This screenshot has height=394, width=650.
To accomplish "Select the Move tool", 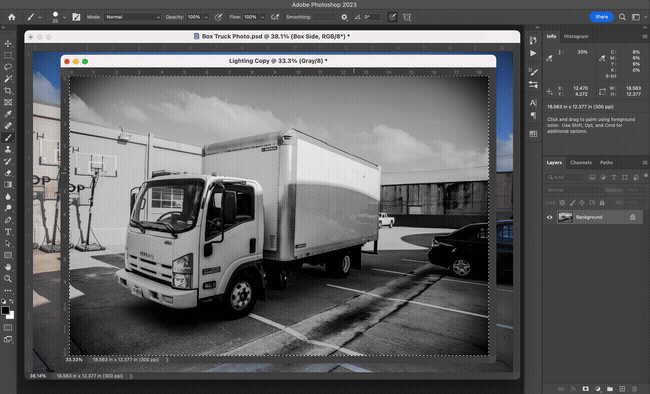I will coord(8,44).
